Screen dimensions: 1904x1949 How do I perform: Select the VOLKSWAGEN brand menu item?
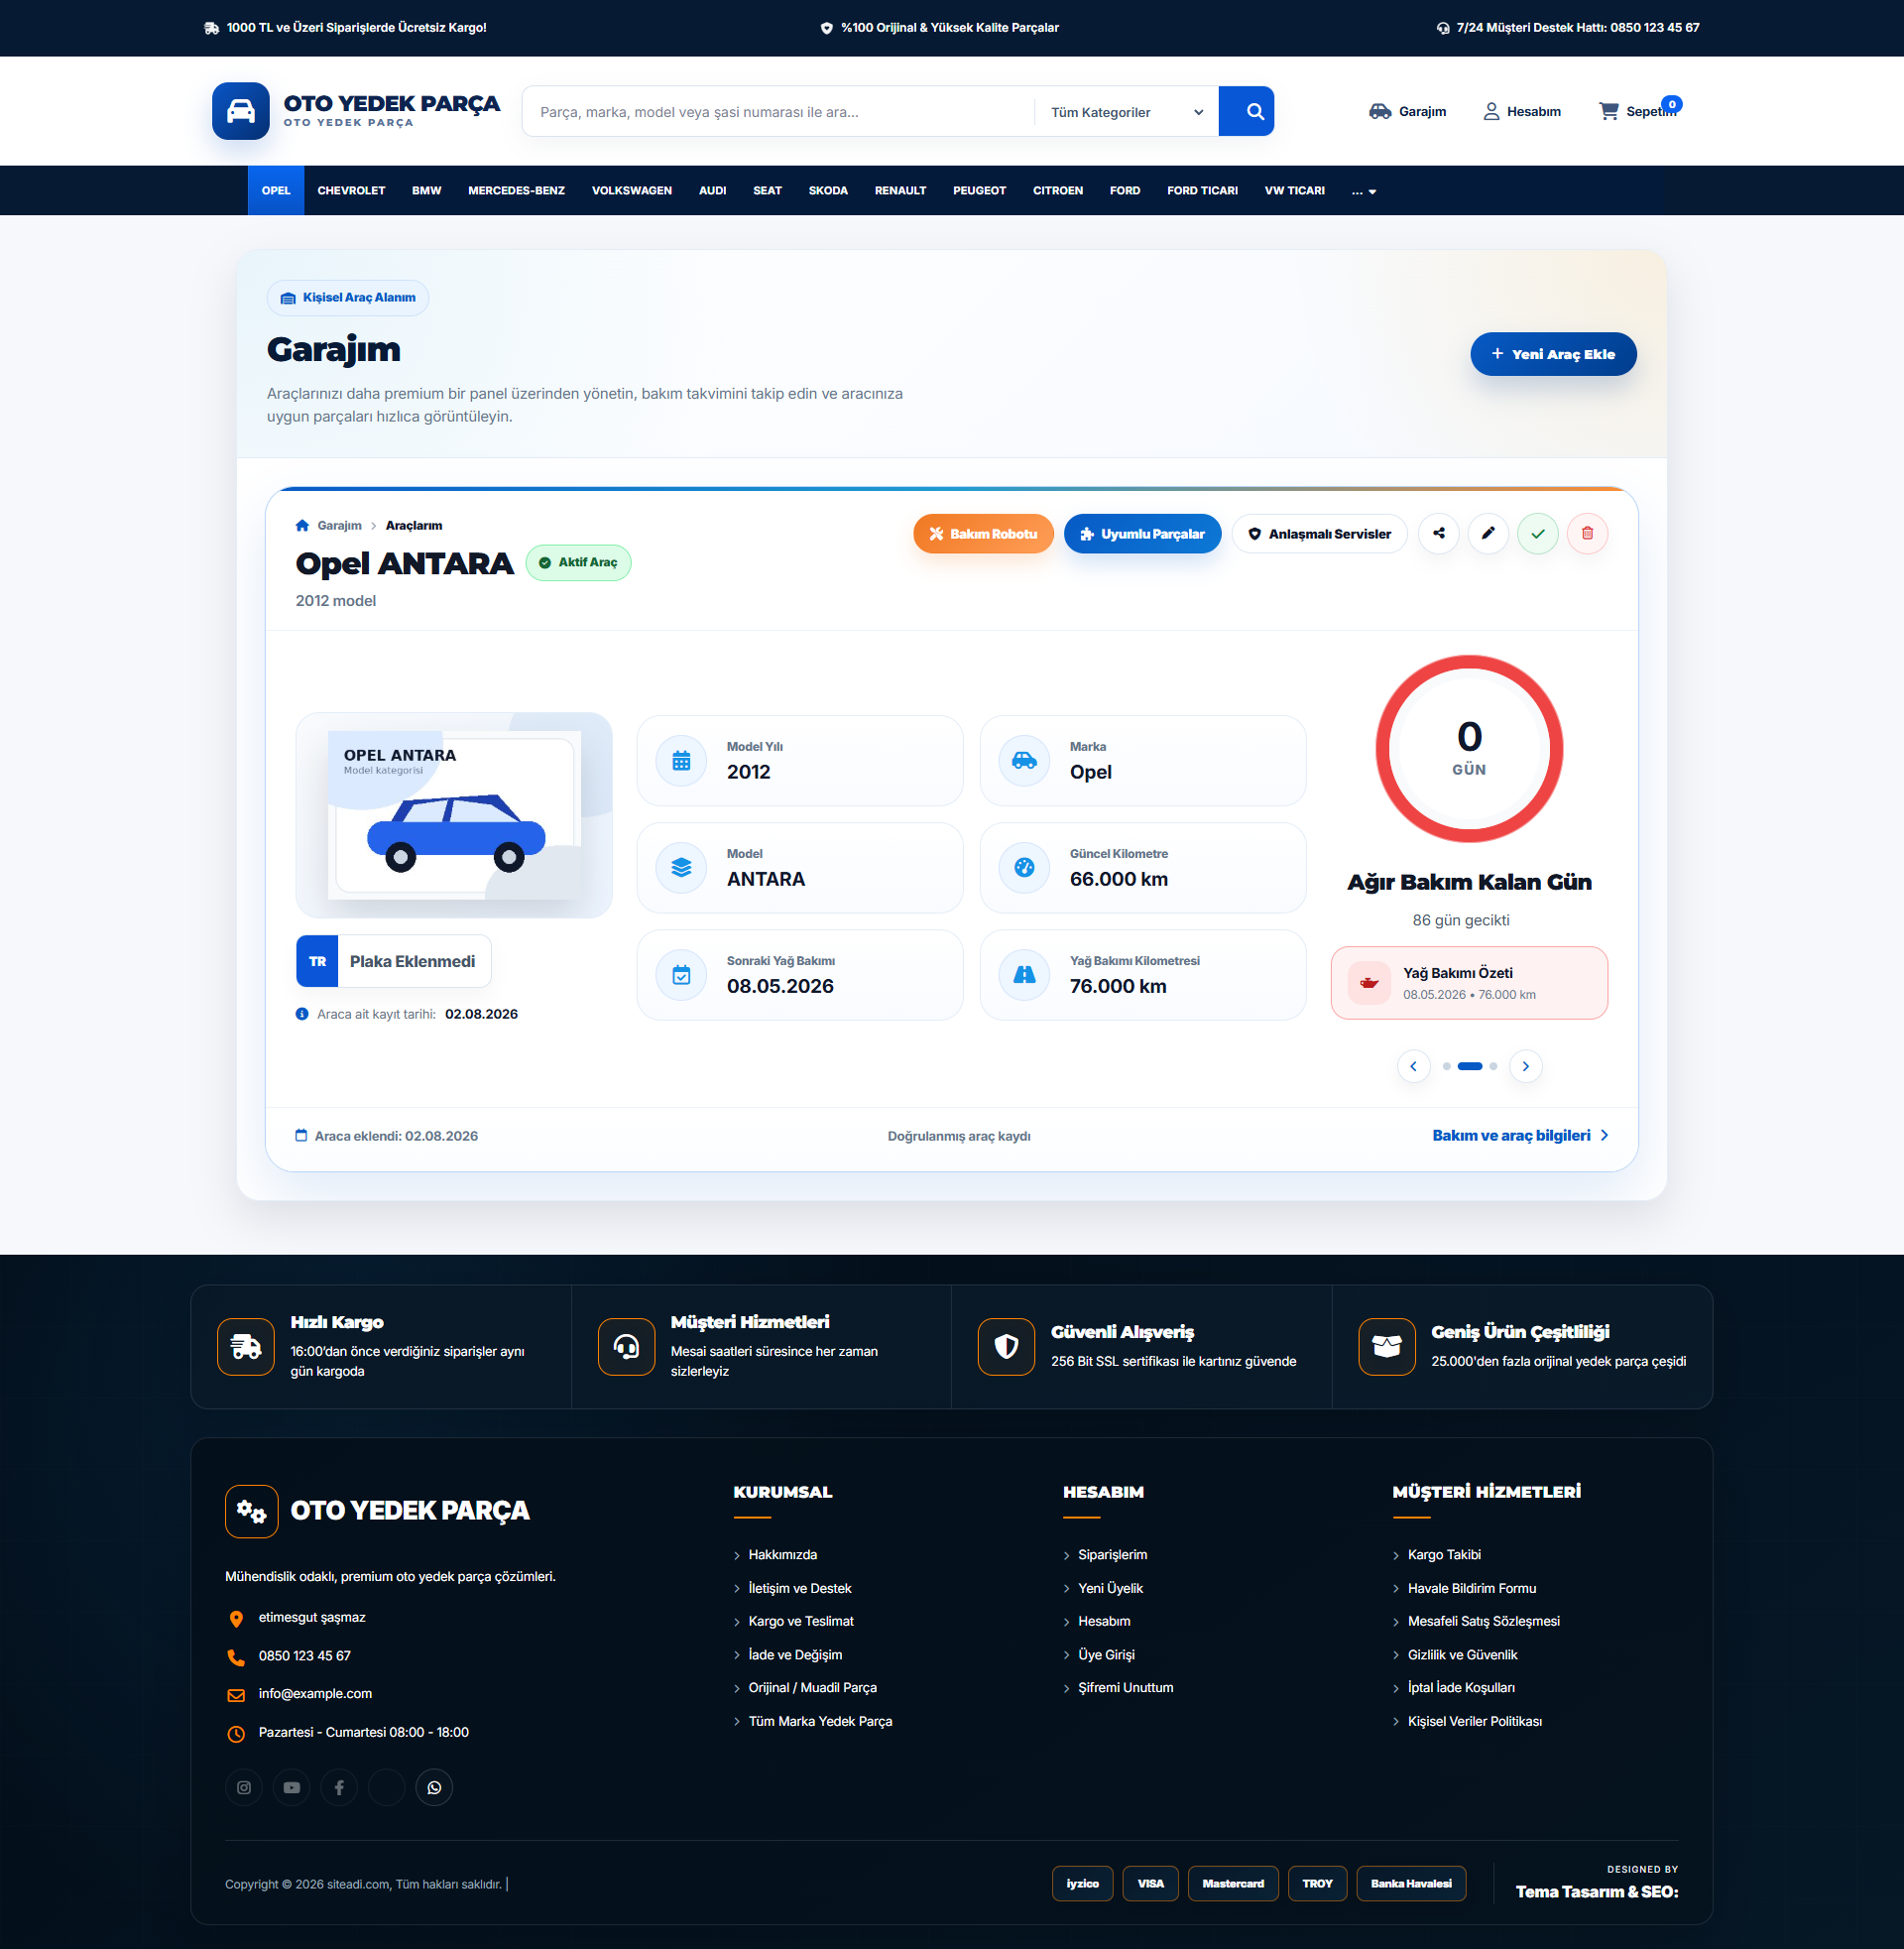point(632,191)
